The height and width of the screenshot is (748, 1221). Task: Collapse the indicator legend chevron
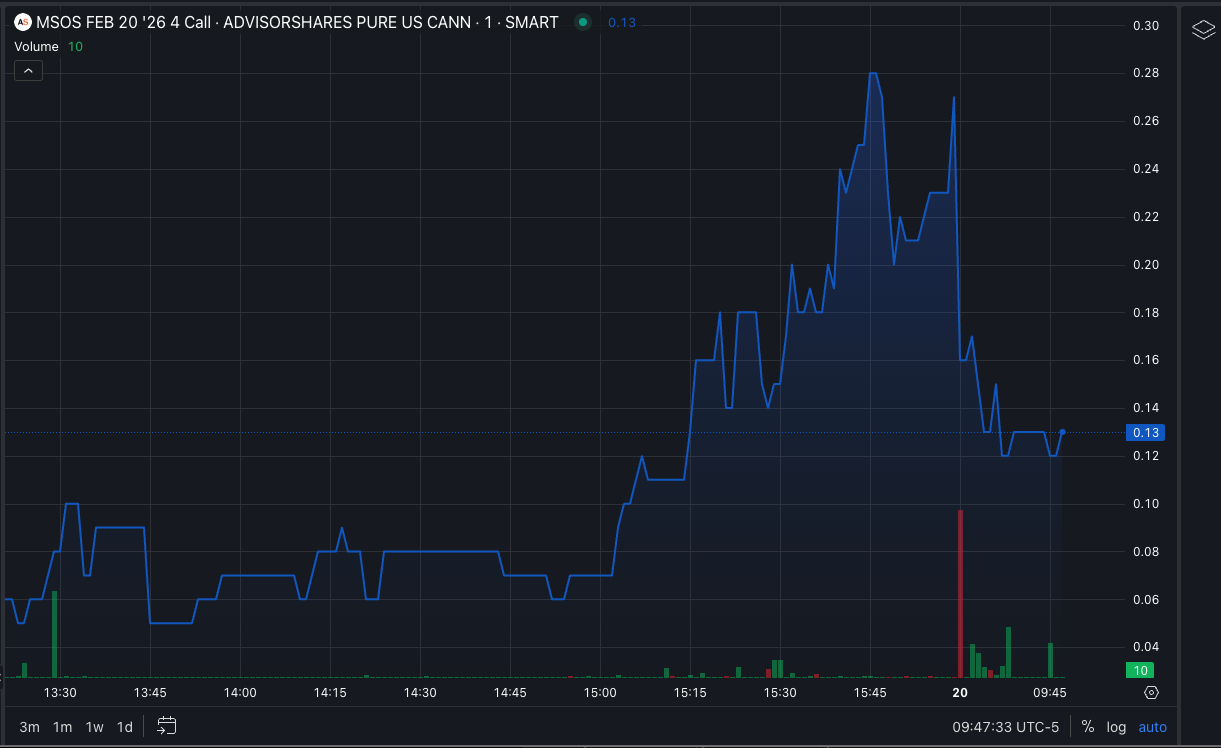(28, 70)
